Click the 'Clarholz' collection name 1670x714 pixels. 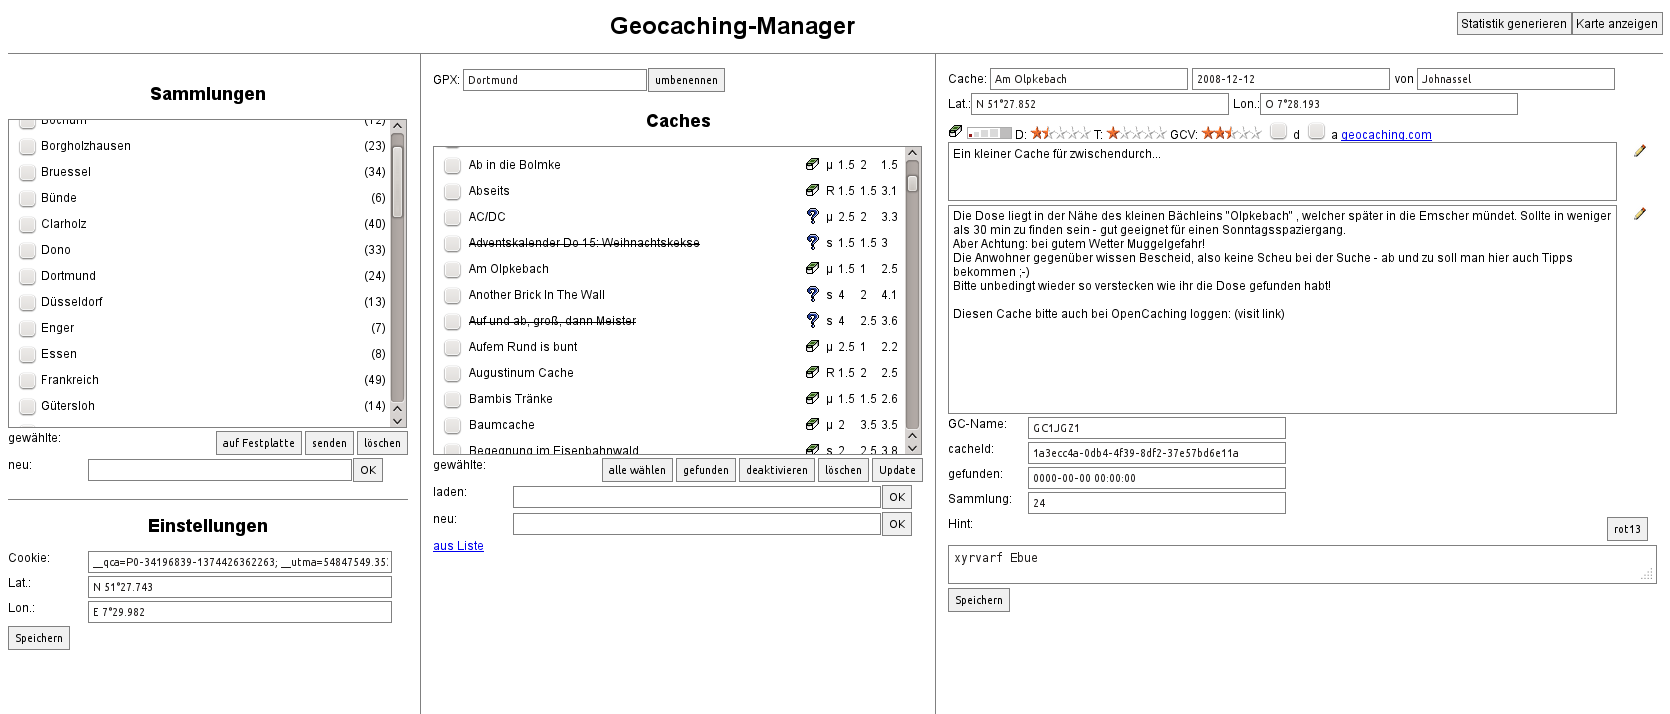(64, 224)
